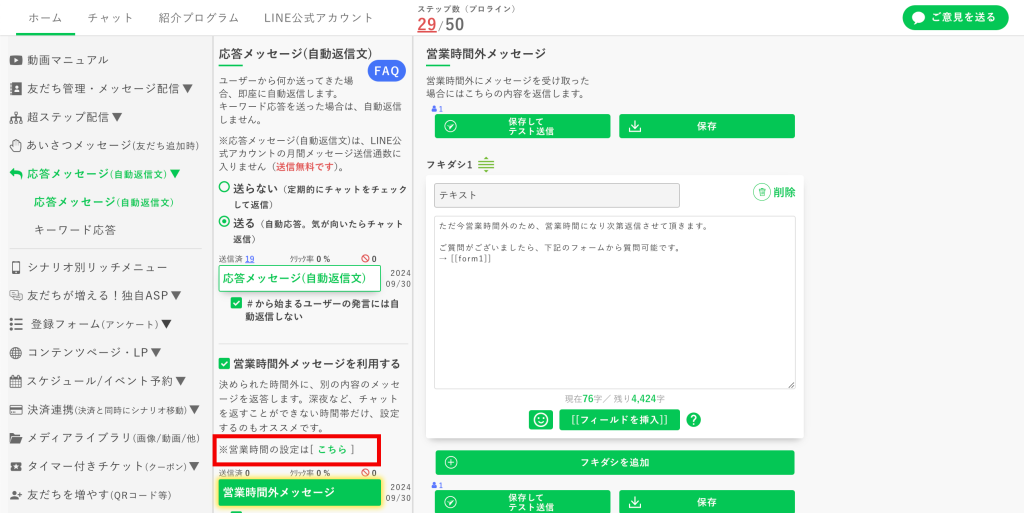
Task: Expand コンテンツページ・LP menu
Action: click(x=155, y=352)
